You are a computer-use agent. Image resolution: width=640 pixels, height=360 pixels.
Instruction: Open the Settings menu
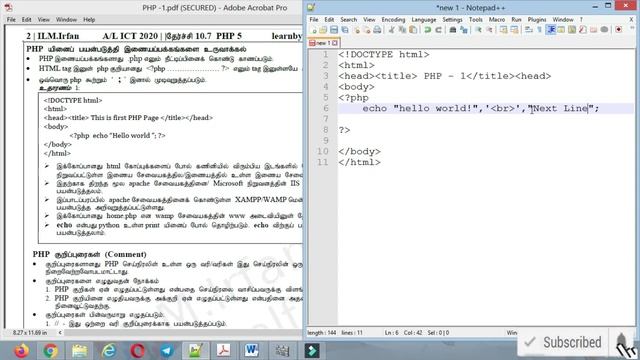click(452, 20)
